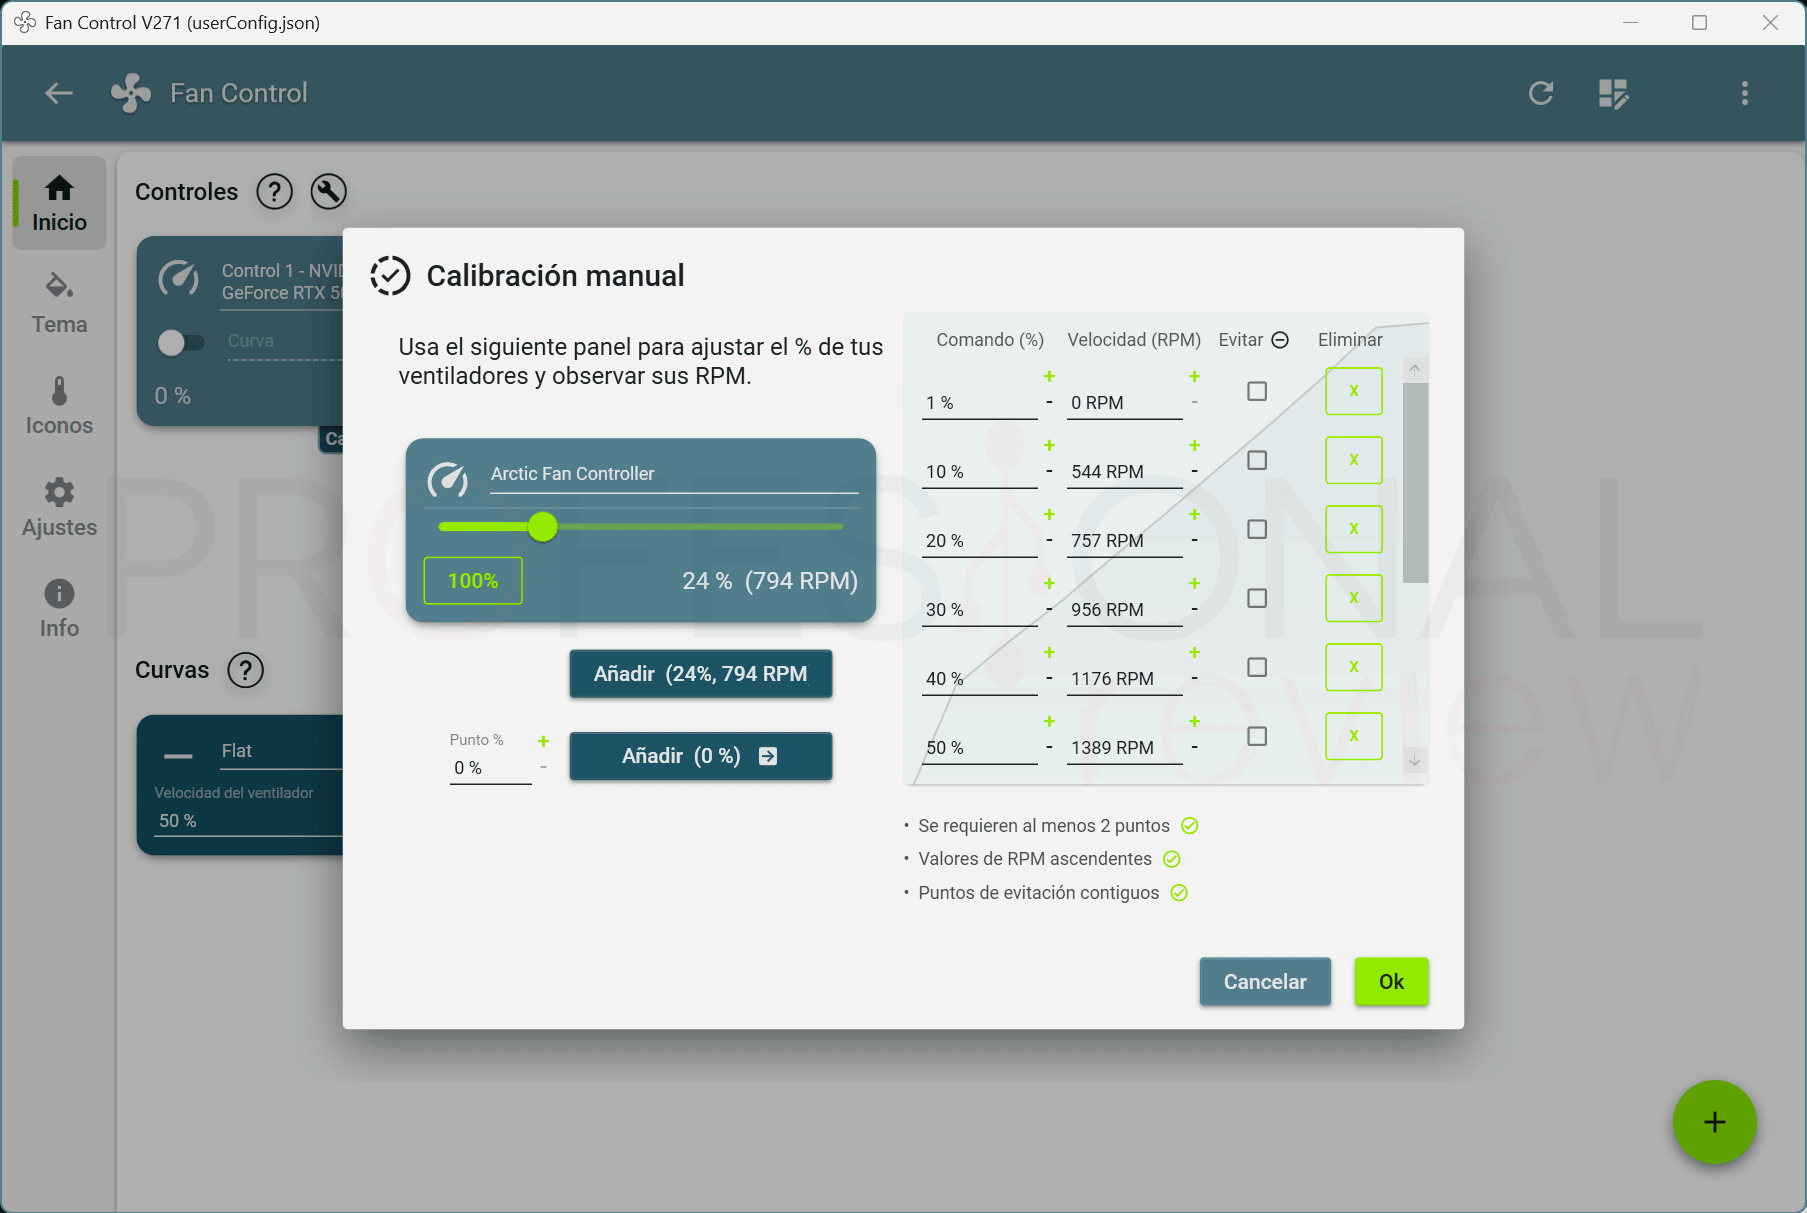
Task: Confirm calibration with Ok button
Action: (1391, 982)
